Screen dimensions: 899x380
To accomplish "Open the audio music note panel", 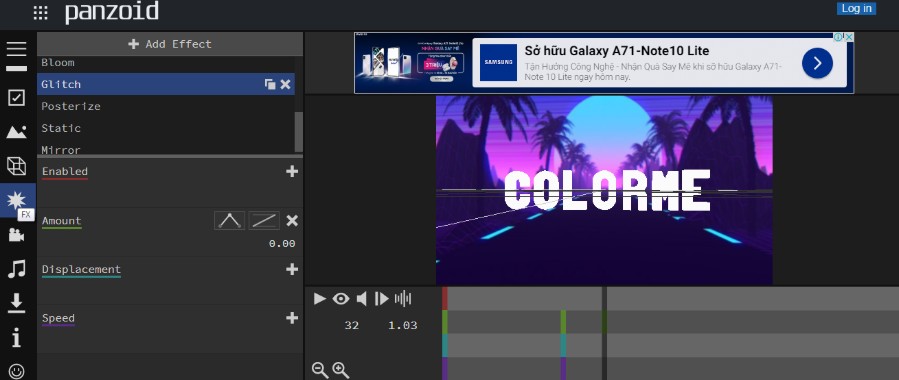I will [x=17, y=268].
